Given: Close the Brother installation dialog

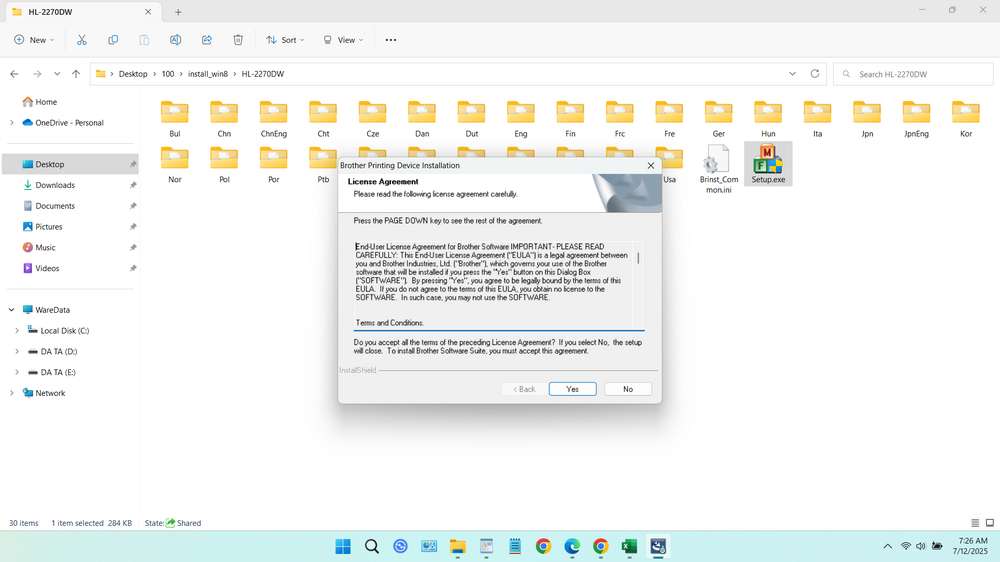Looking at the screenshot, I should pyautogui.click(x=651, y=165).
